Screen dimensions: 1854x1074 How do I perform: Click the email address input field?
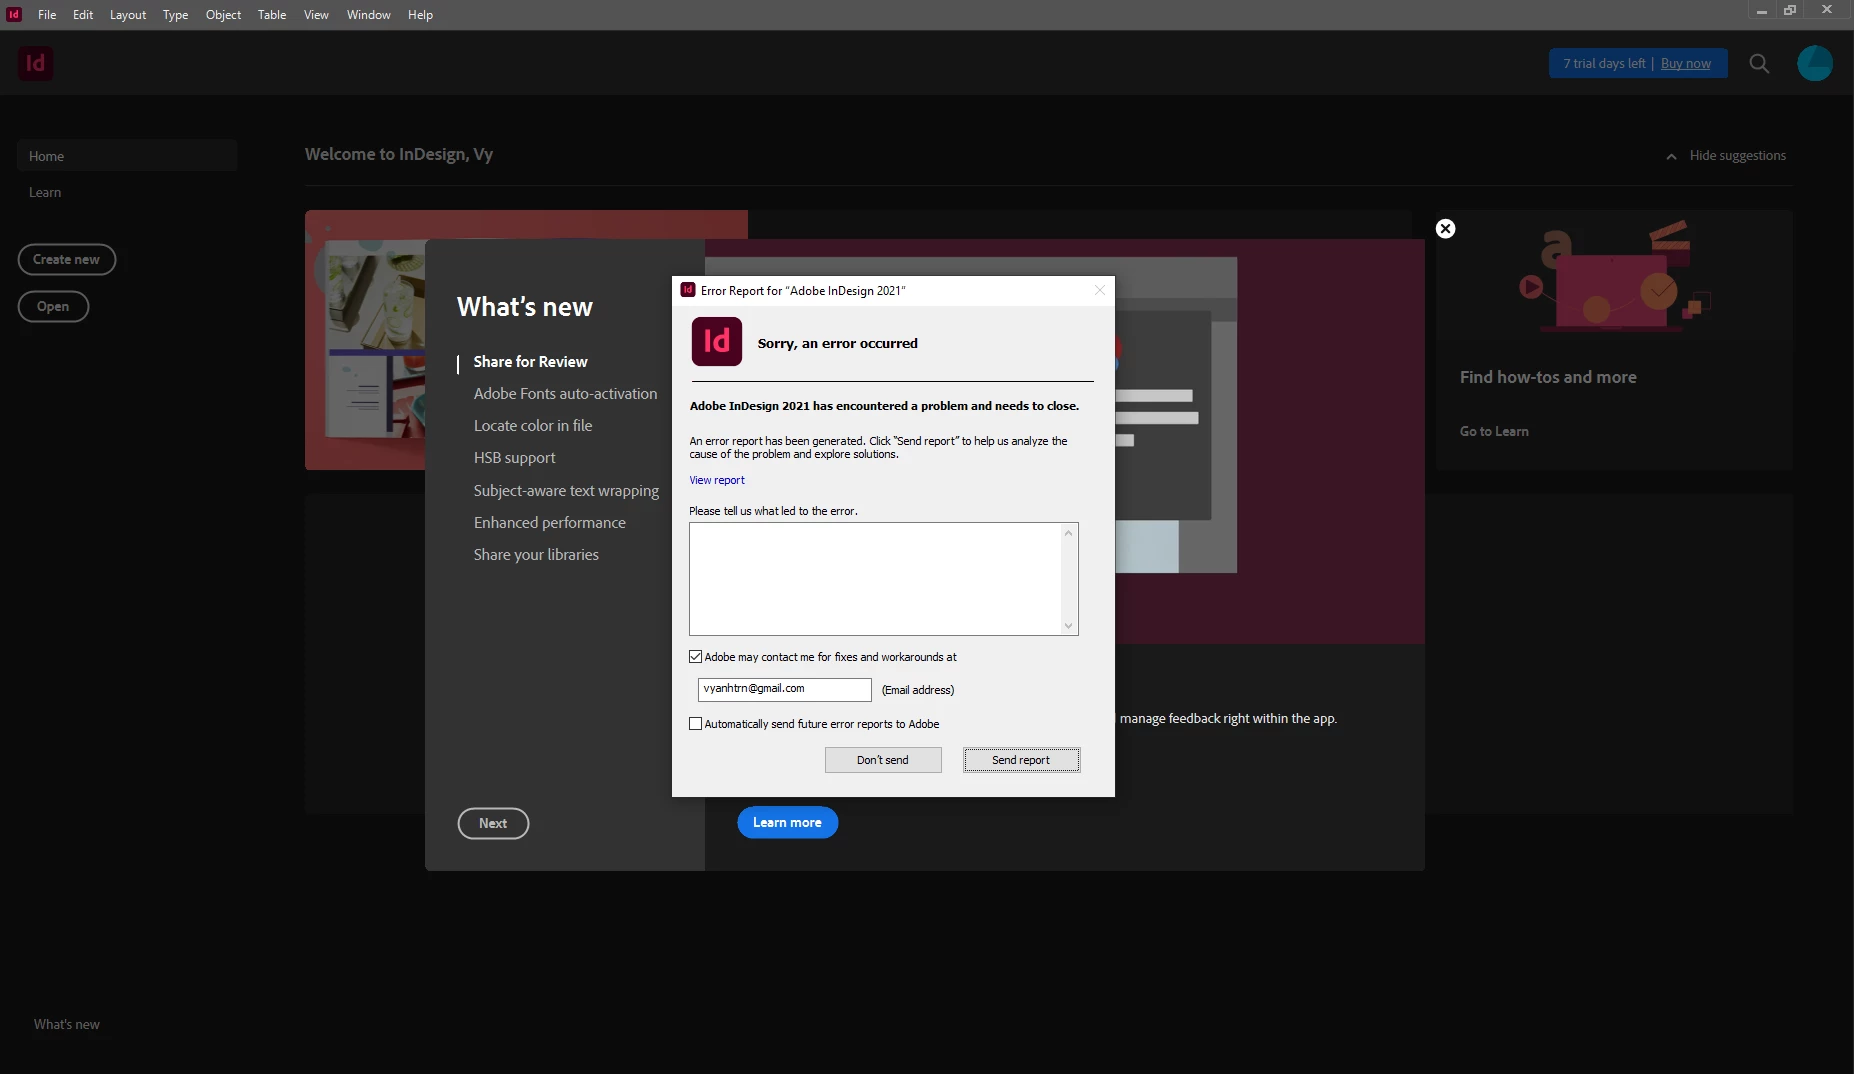(784, 689)
